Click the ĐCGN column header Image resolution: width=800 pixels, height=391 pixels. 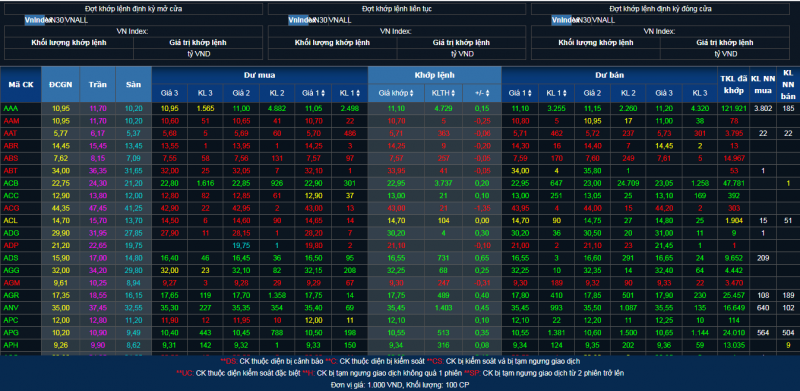pos(60,84)
